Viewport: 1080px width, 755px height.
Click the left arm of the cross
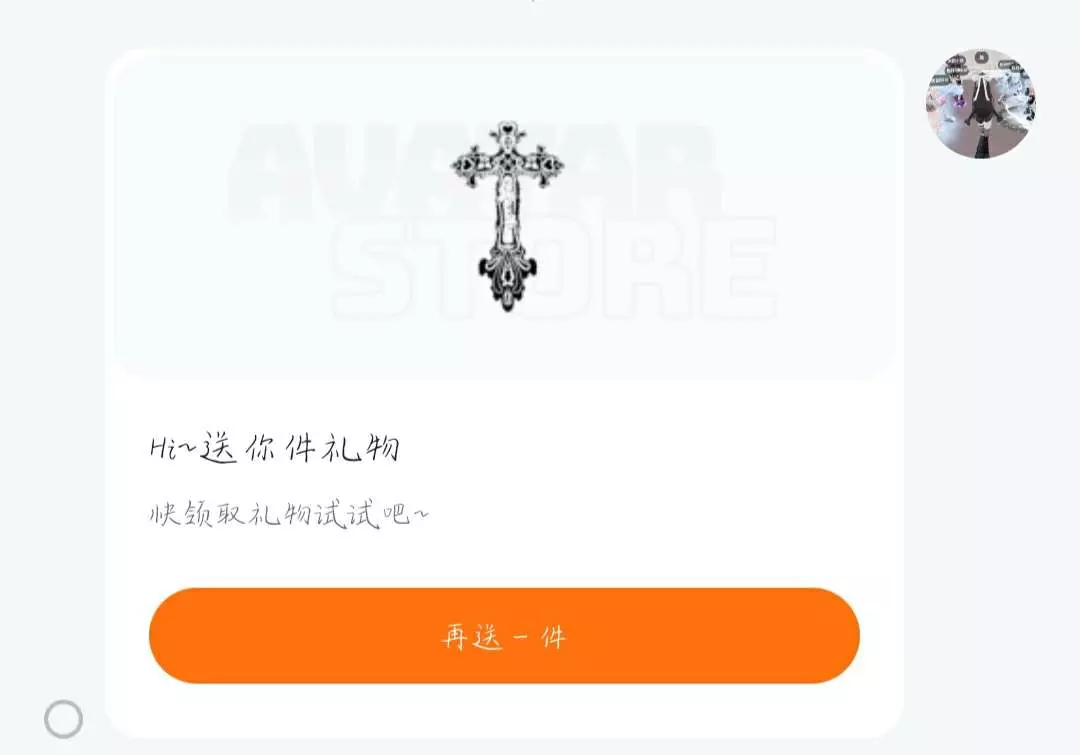(x=472, y=165)
